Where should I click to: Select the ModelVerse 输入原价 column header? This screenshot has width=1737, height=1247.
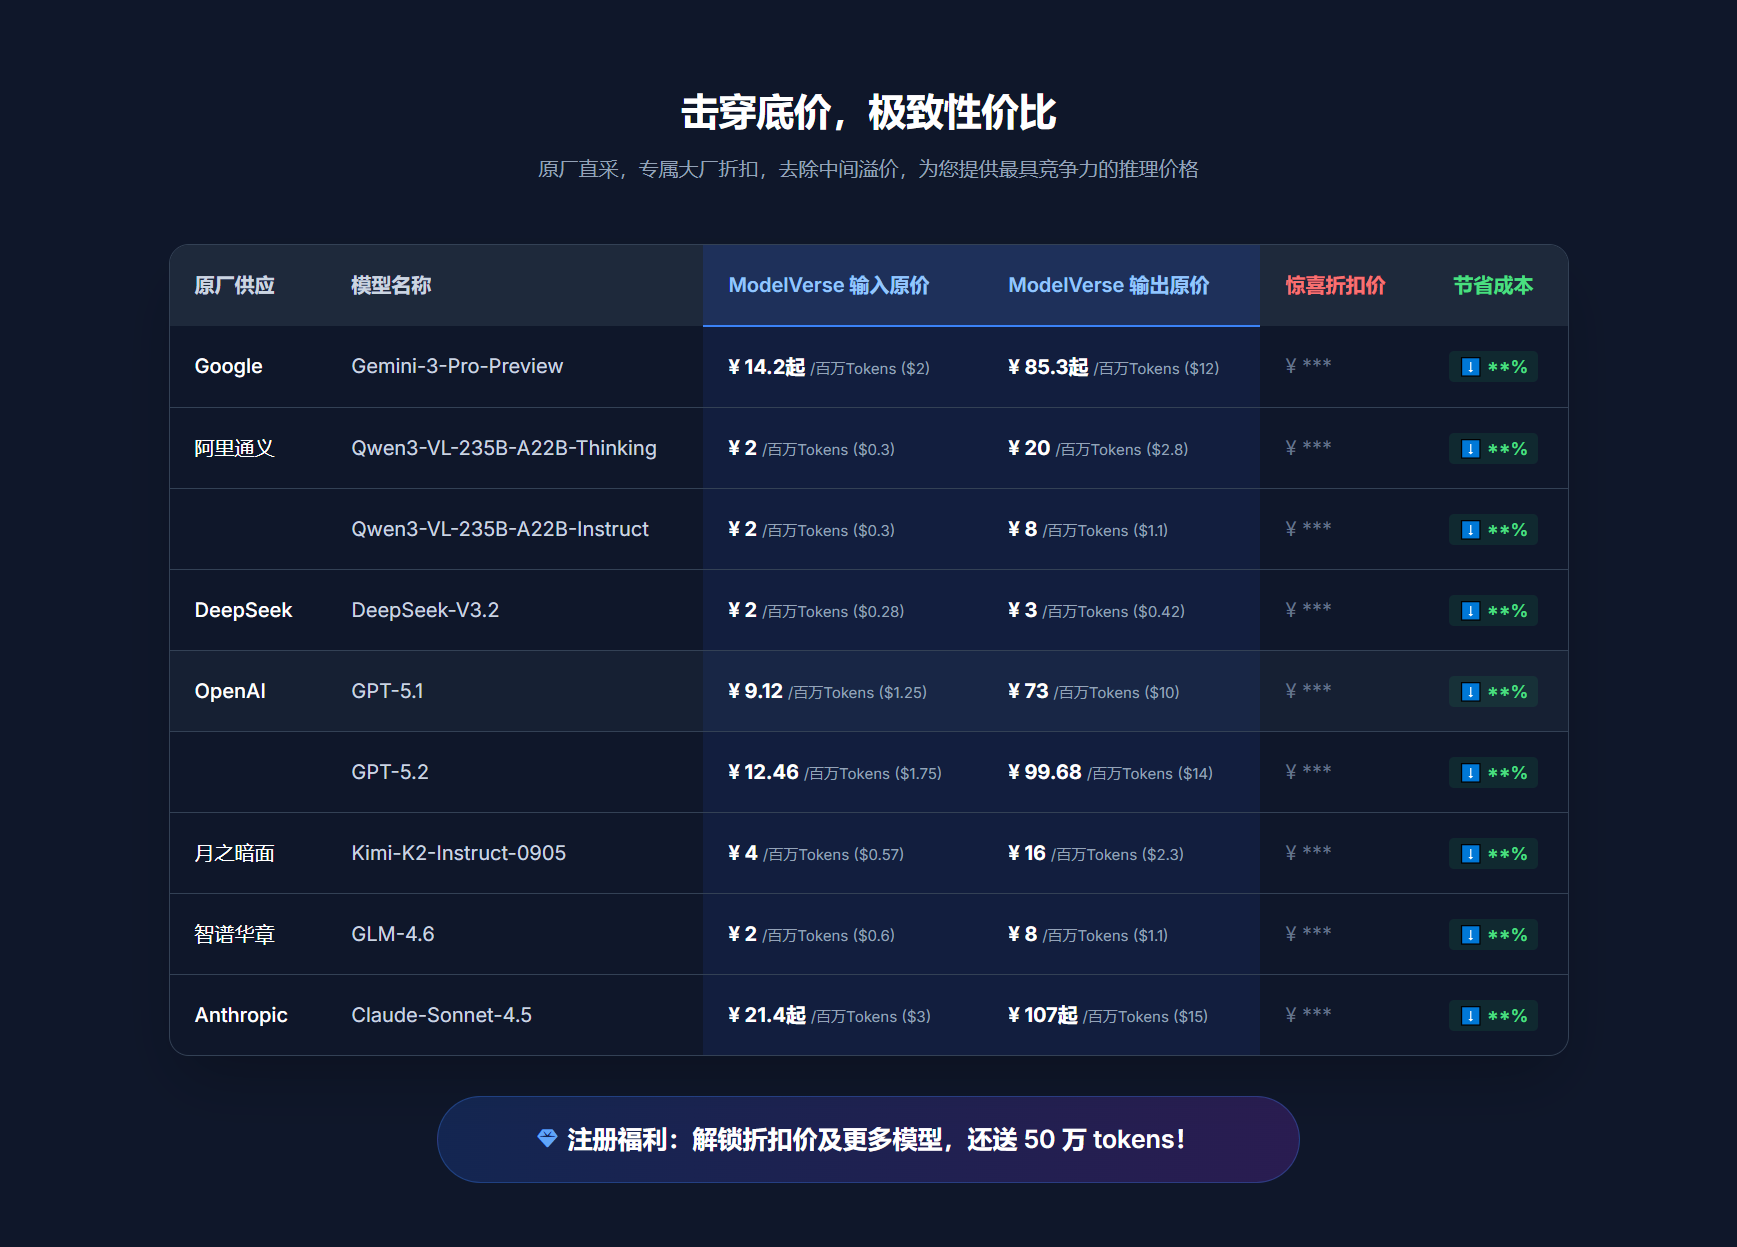click(829, 285)
